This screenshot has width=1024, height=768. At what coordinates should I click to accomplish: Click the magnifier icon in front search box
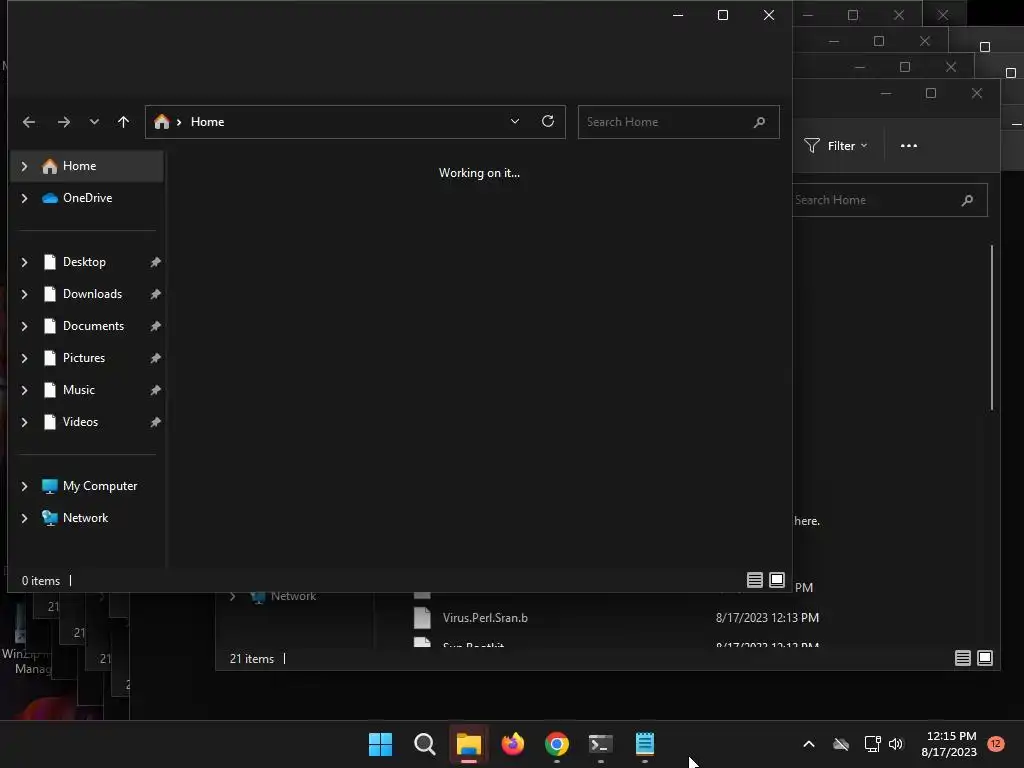pyautogui.click(x=759, y=122)
